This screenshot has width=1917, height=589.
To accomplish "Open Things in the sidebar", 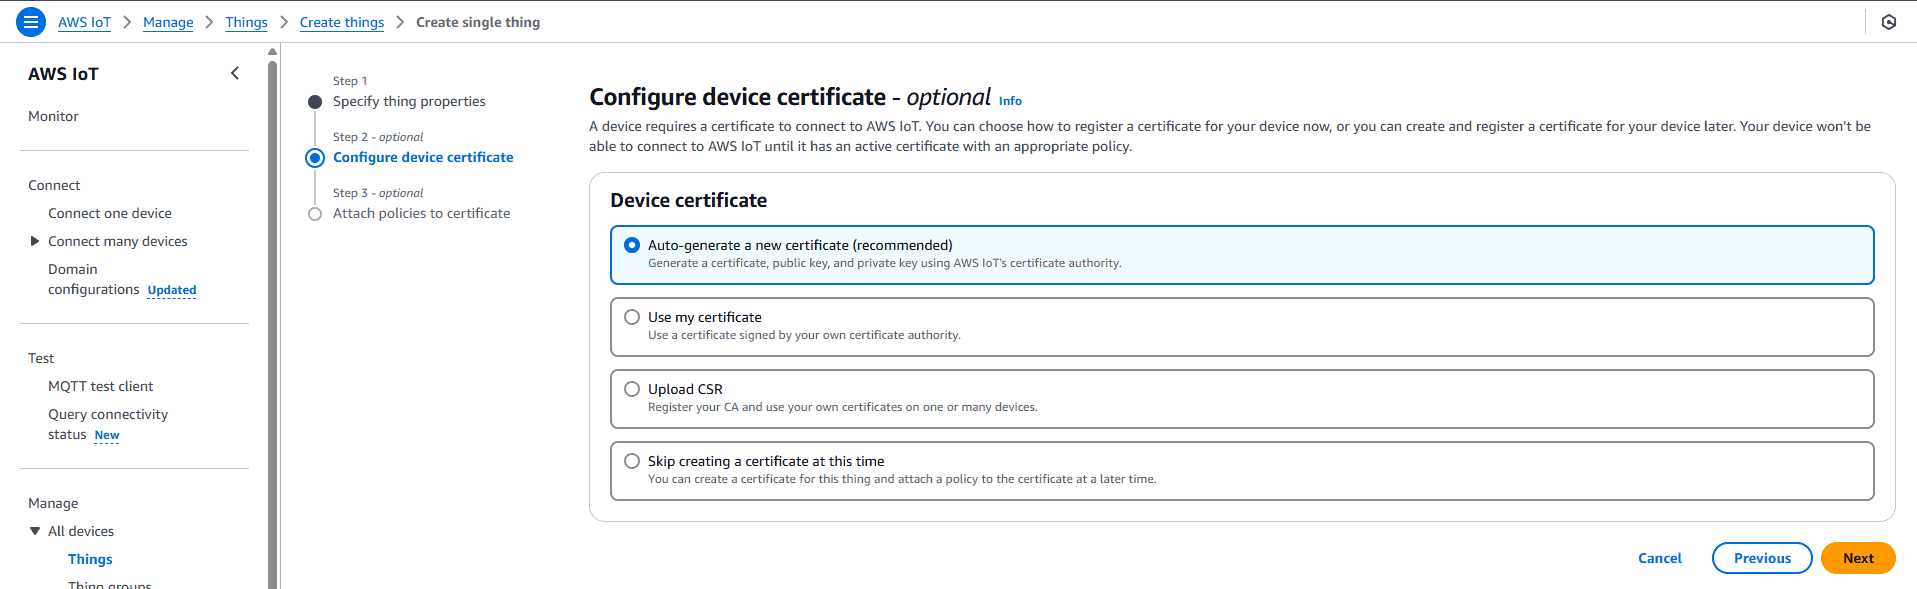I will [90, 559].
